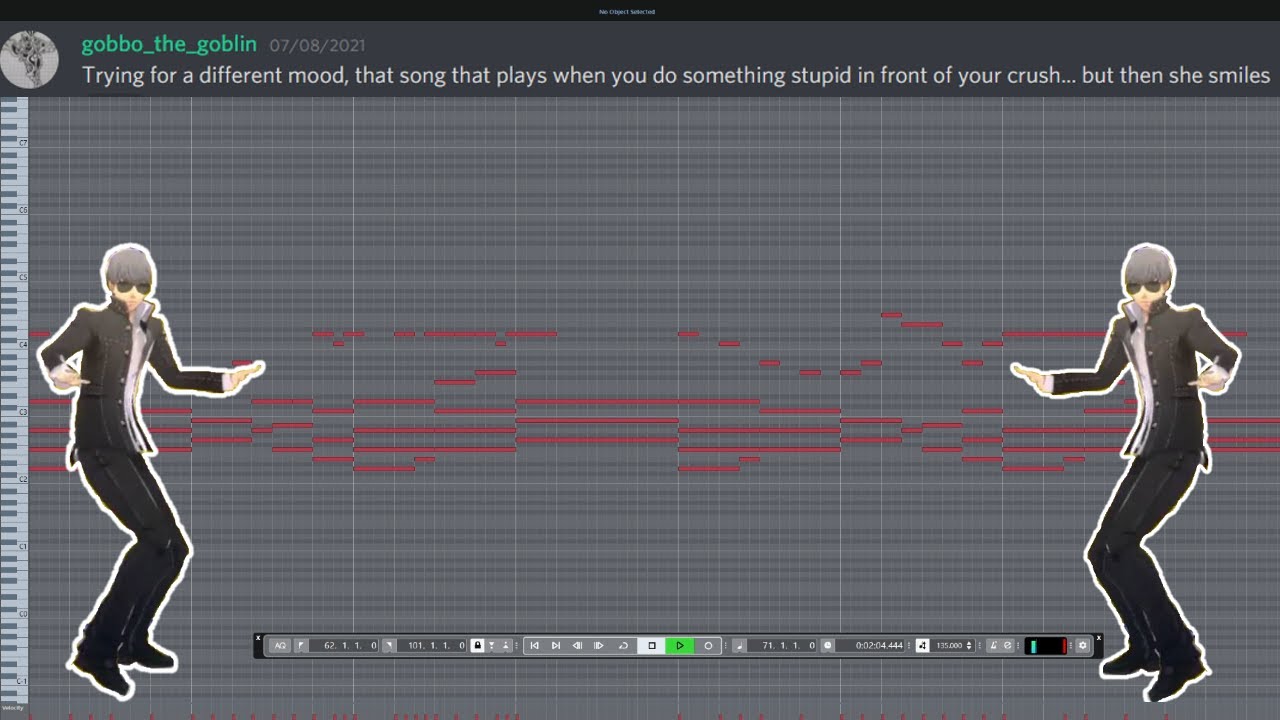Click the record button

tap(708, 645)
